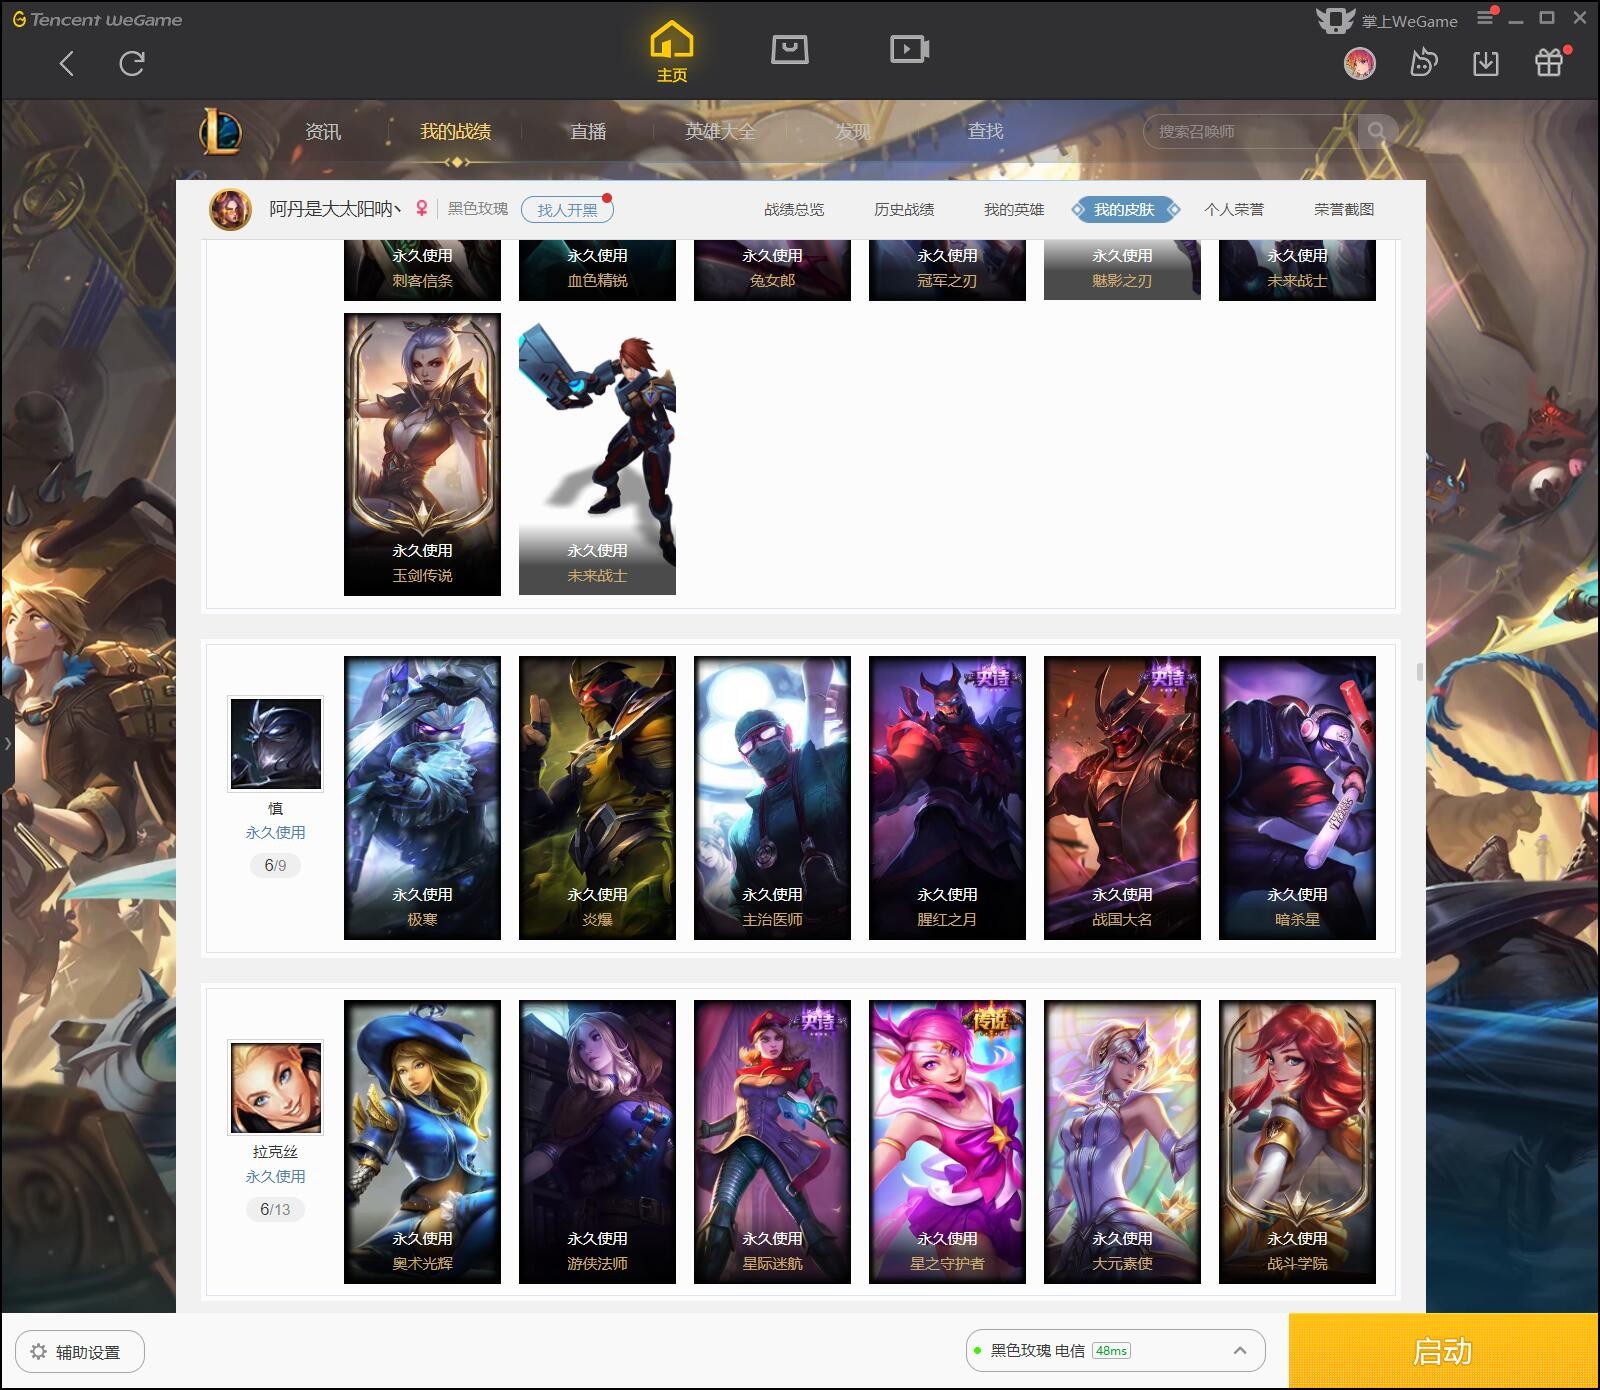The width and height of the screenshot is (1600, 1390).
Task: Open the 战斗学院 skin card
Action: coord(1297,1142)
